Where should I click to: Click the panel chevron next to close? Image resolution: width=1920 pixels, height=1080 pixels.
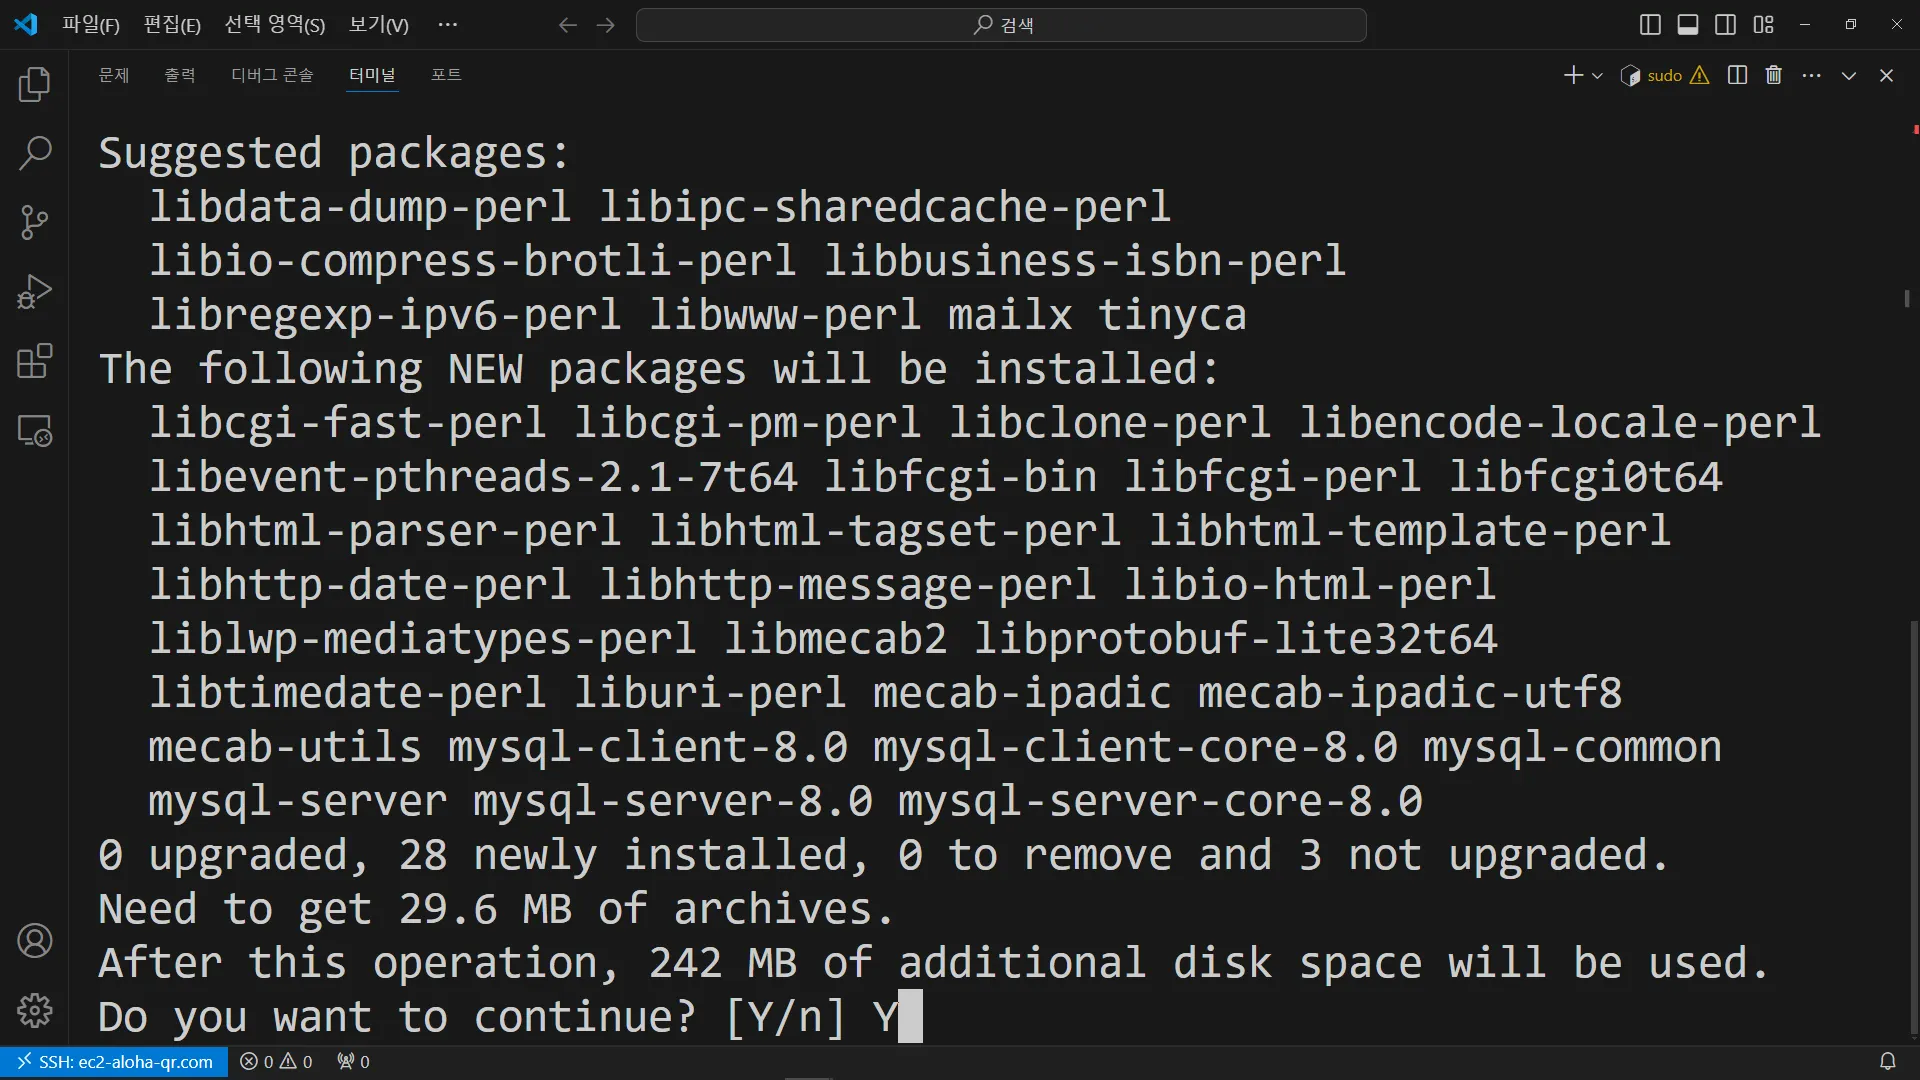1848,76
